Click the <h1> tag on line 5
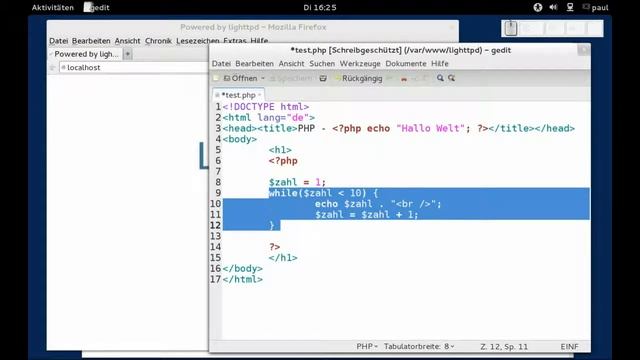The width and height of the screenshot is (640, 360). pyautogui.click(x=280, y=150)
